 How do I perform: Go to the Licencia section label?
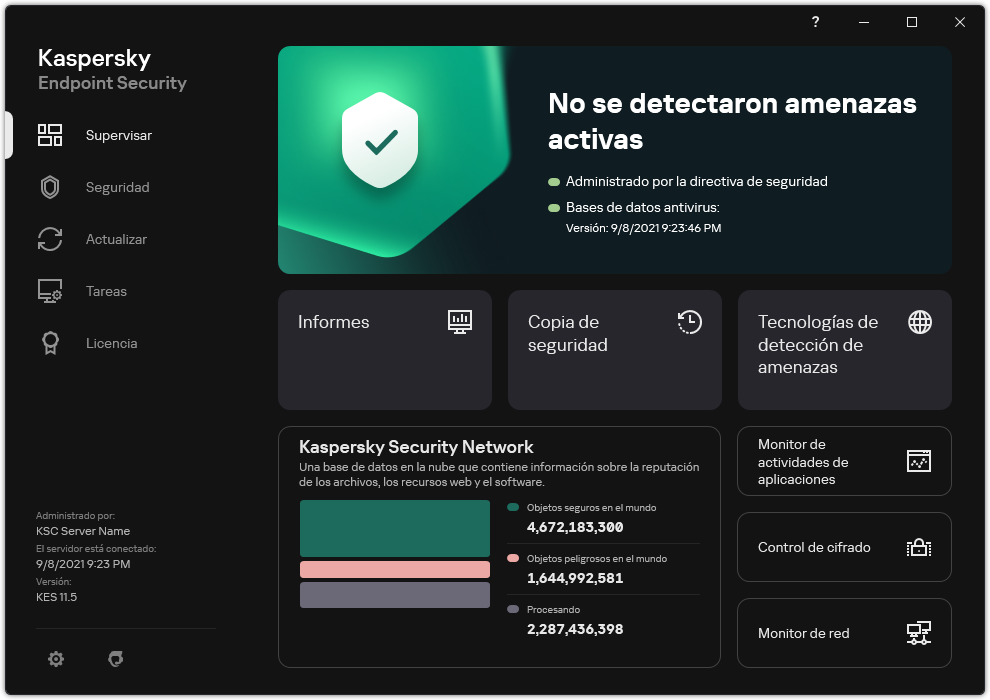(112, 343)
